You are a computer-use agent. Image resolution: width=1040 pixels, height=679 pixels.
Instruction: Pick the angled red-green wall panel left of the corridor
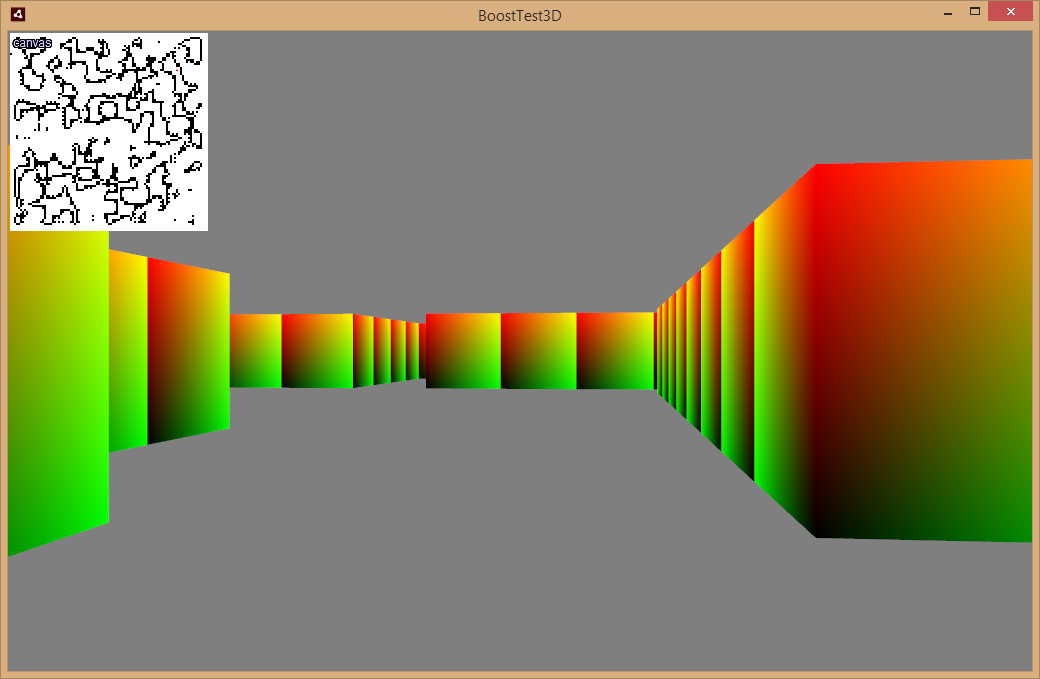pyautogui.click(x=188, y=350)
